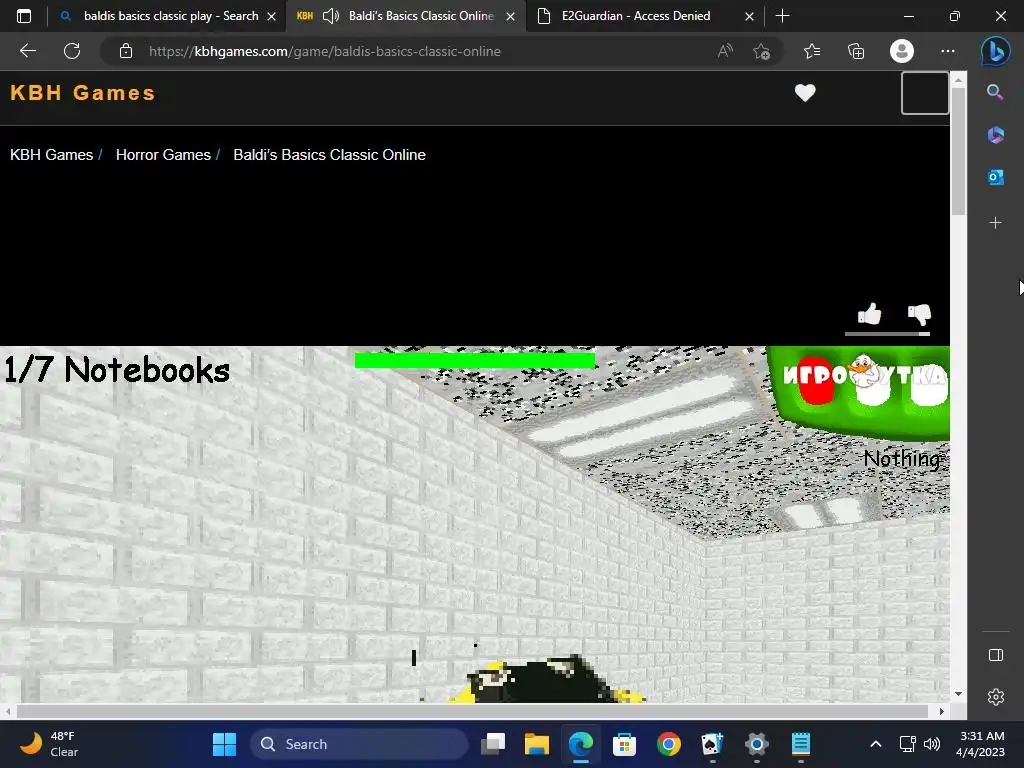Open the Favorites list icon
This screenshot has height=768, width=1024.
812,51
